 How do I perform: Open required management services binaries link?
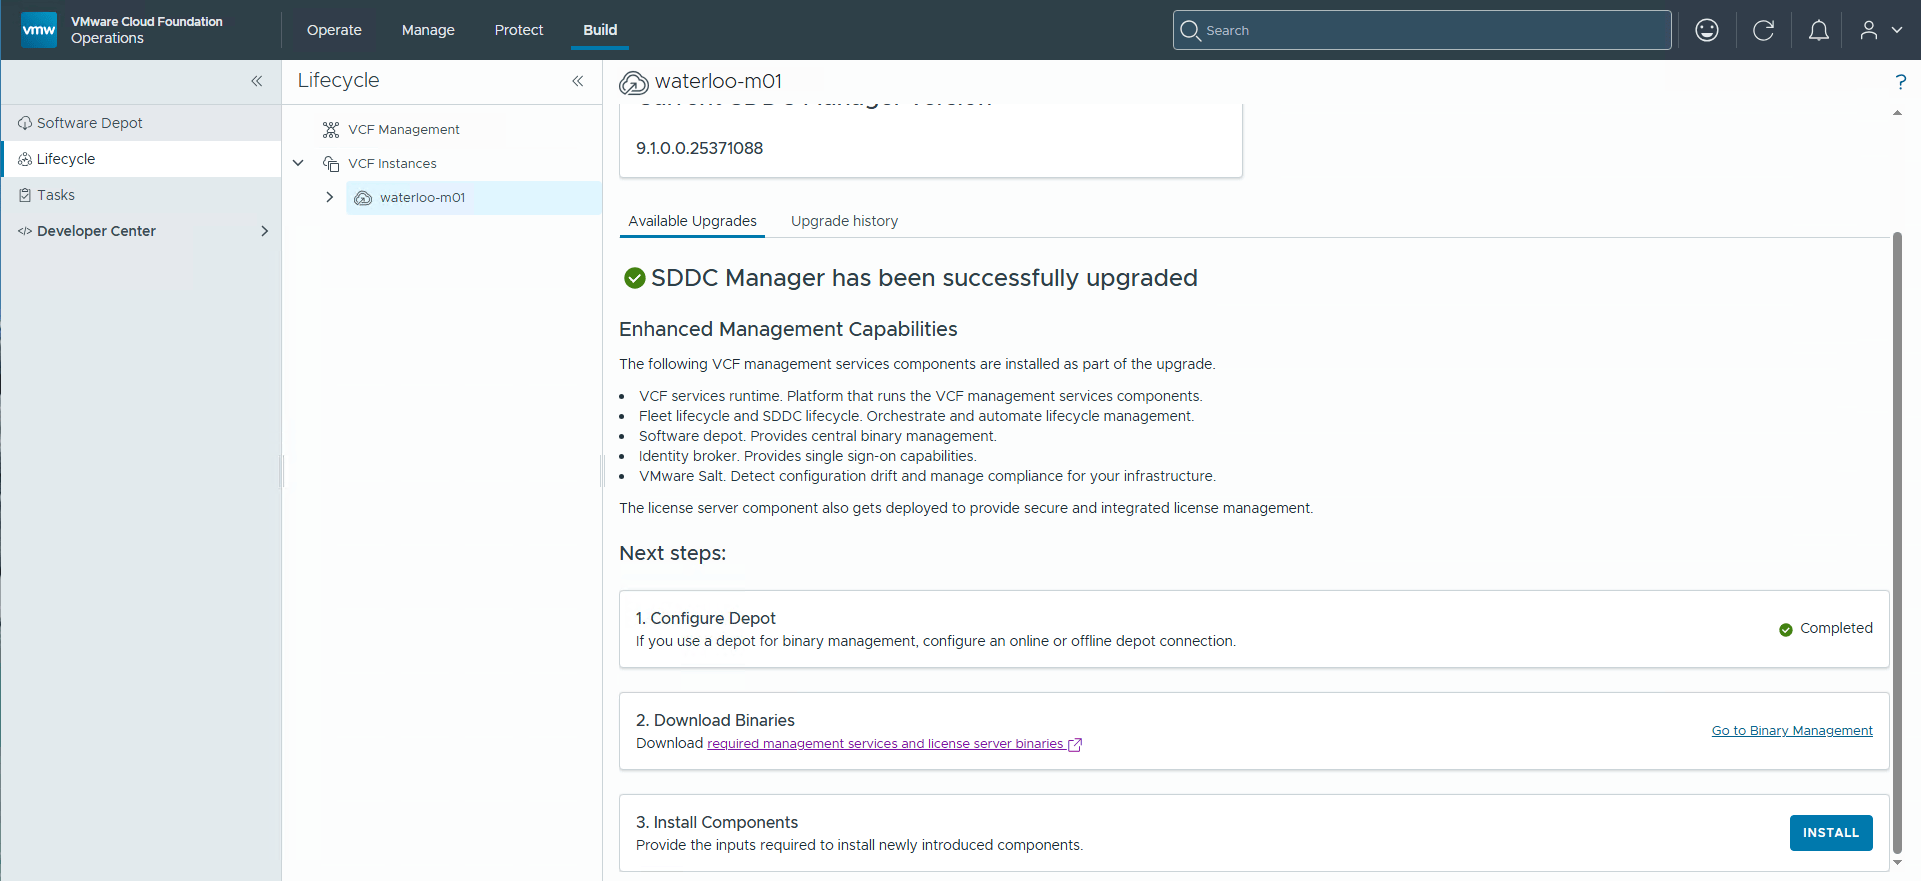click(x=885, y=744)
